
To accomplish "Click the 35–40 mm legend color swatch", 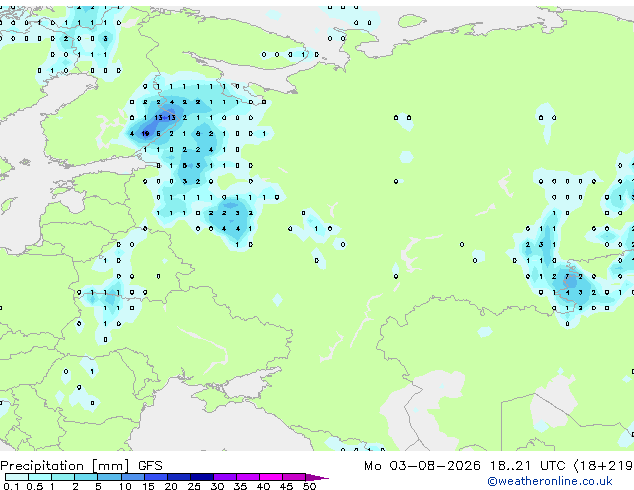I will 247,477.
